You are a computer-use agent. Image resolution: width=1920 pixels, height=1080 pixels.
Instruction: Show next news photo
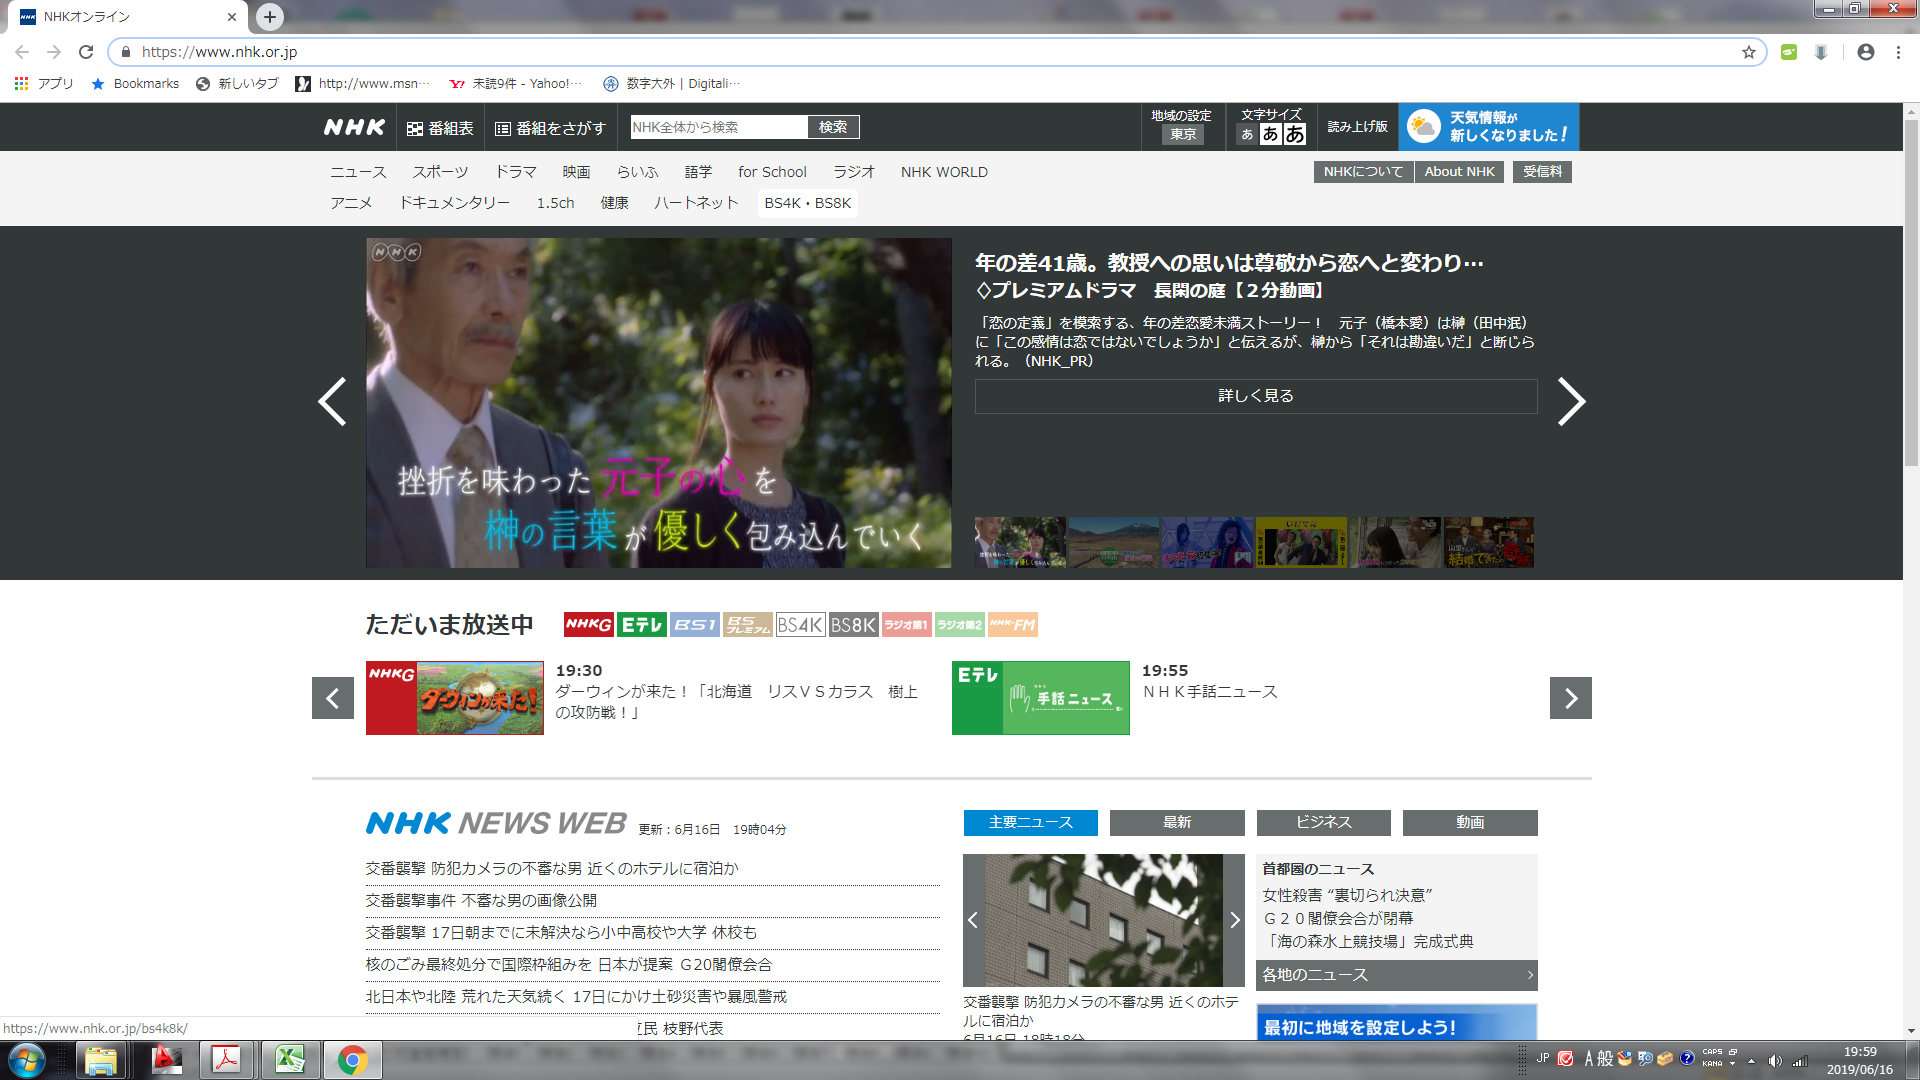pyautogui.click(x=1235, y=920)
